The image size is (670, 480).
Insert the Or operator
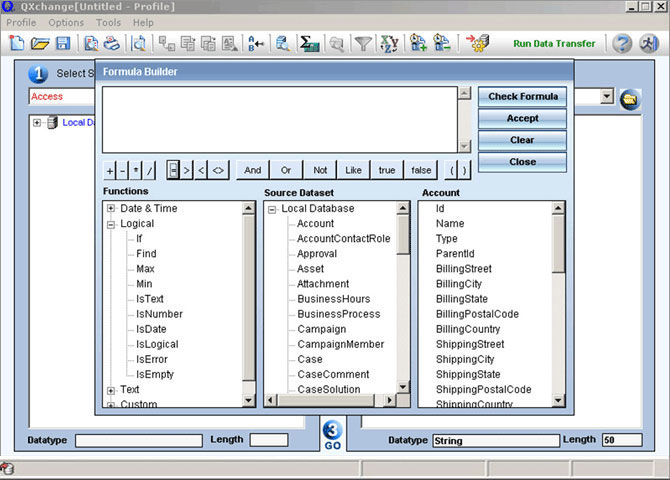coord(286,170)
